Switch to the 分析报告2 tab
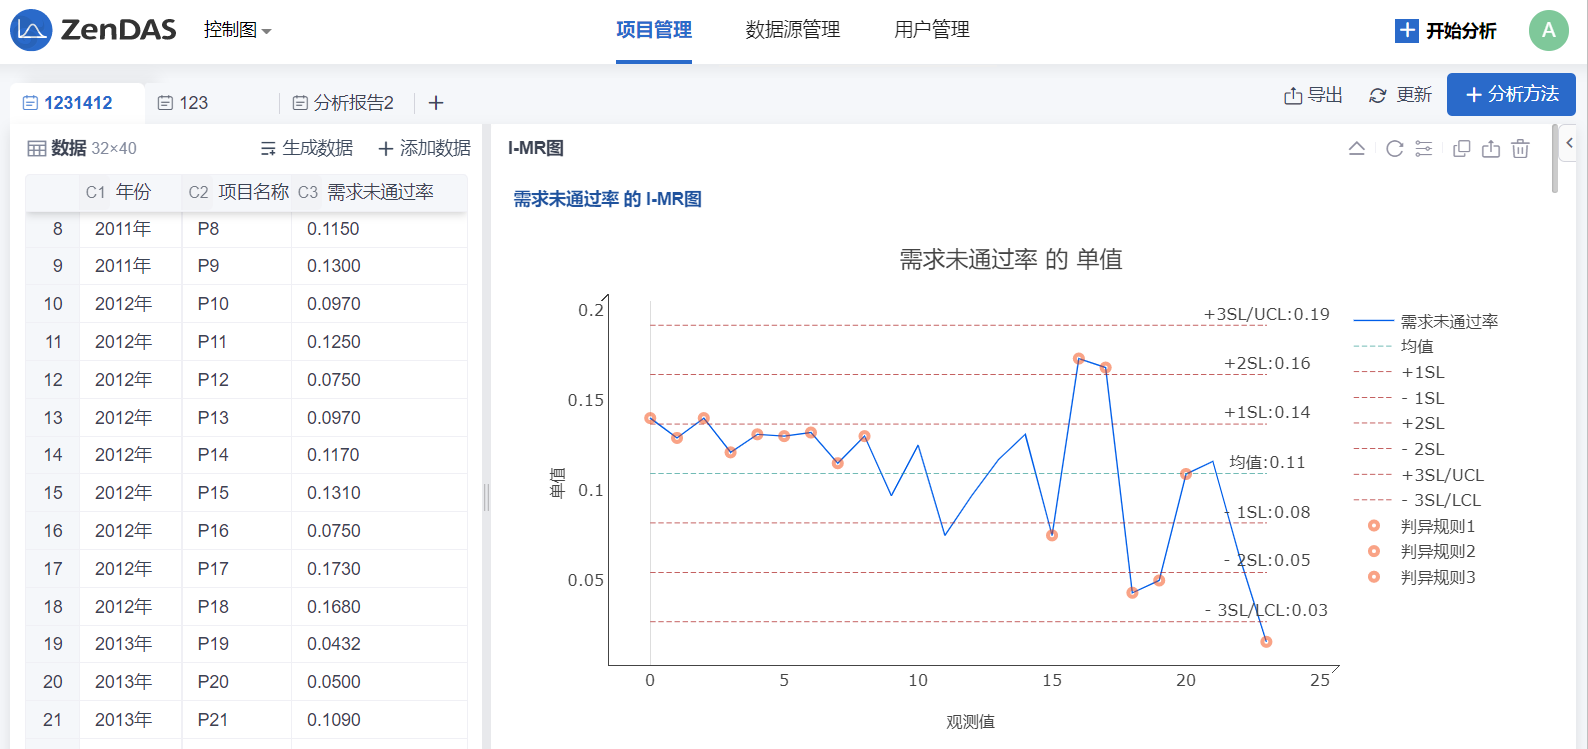The height and width of the screenshot is (749, 1588). click(343, 103)
